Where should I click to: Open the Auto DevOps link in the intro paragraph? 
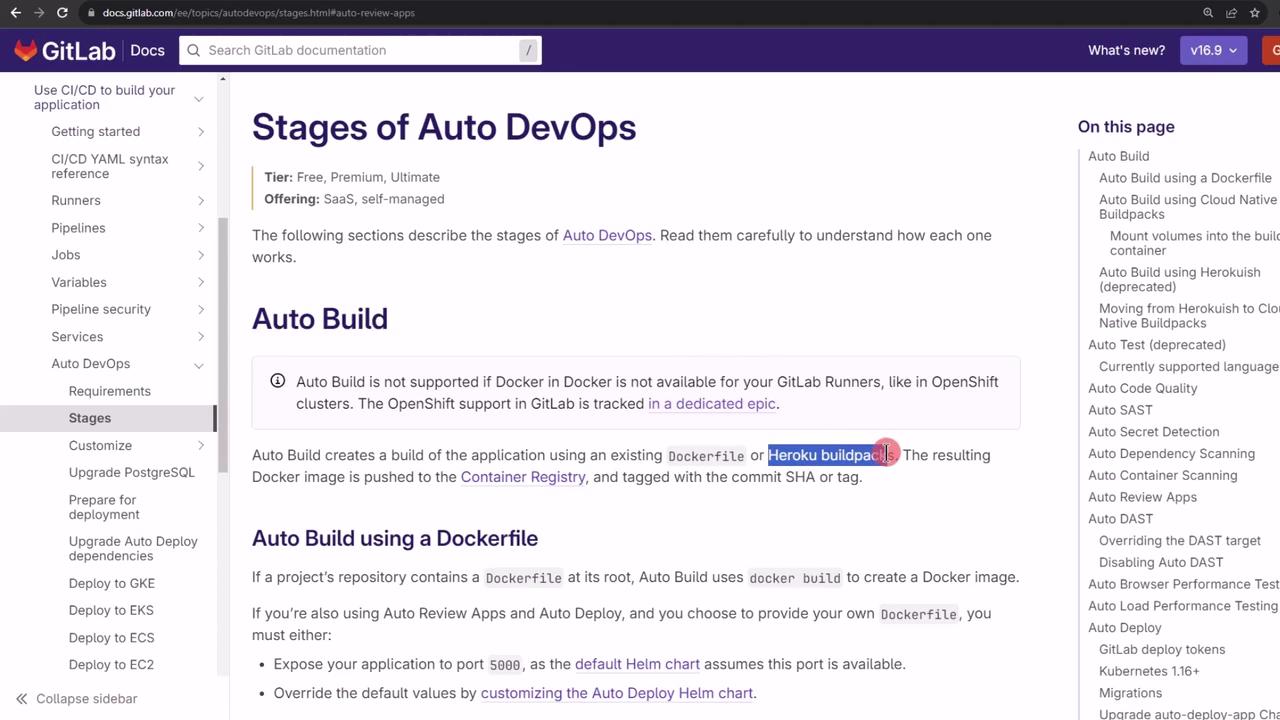pos(607,235)
